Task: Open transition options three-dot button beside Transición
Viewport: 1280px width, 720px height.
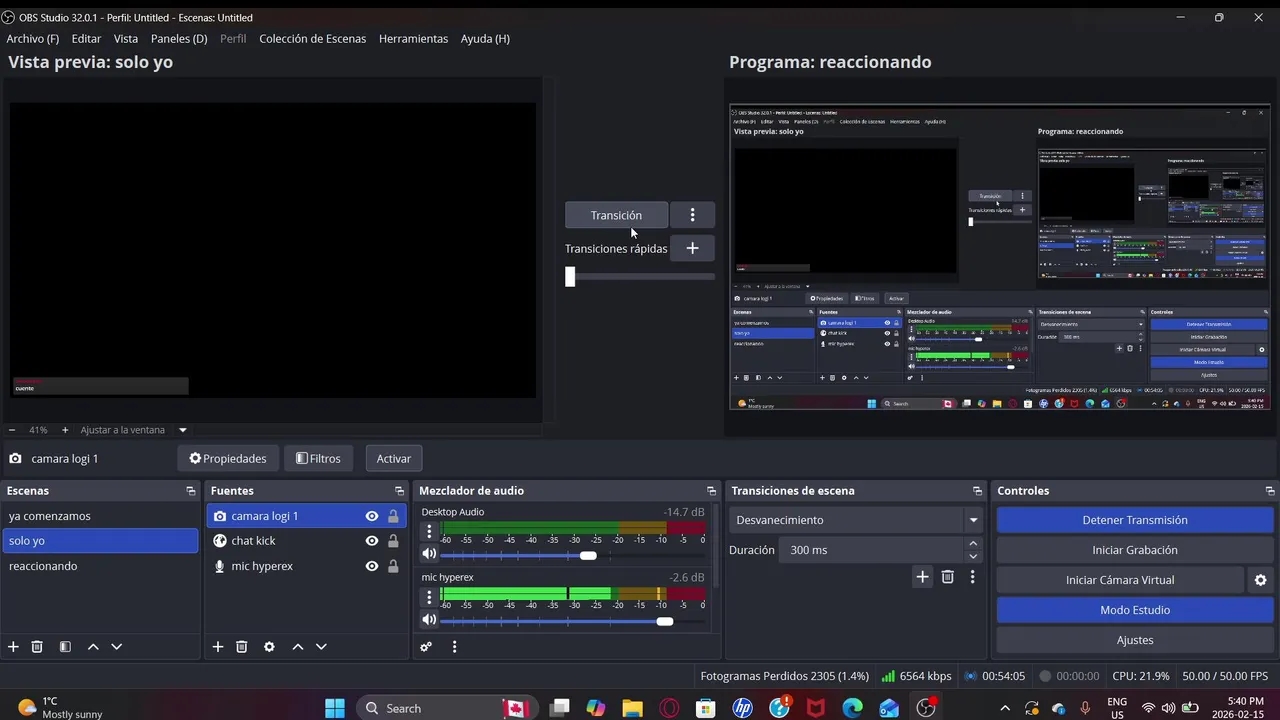Action: coord(692,215)
